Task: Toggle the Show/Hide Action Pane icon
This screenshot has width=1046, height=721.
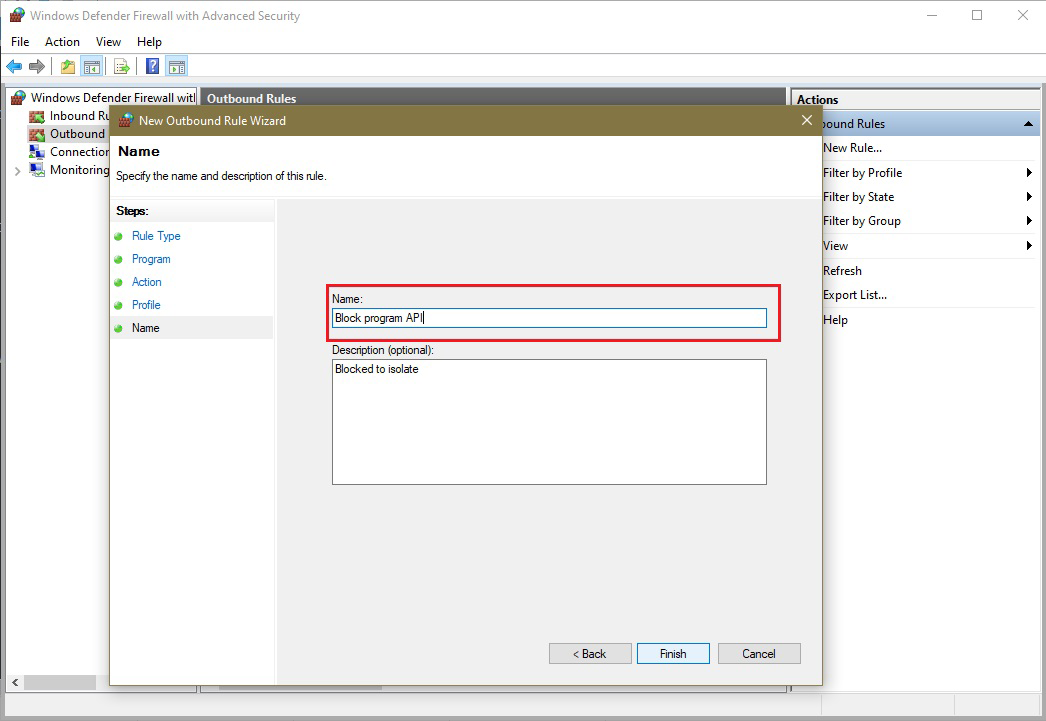Action: point(177,66)
